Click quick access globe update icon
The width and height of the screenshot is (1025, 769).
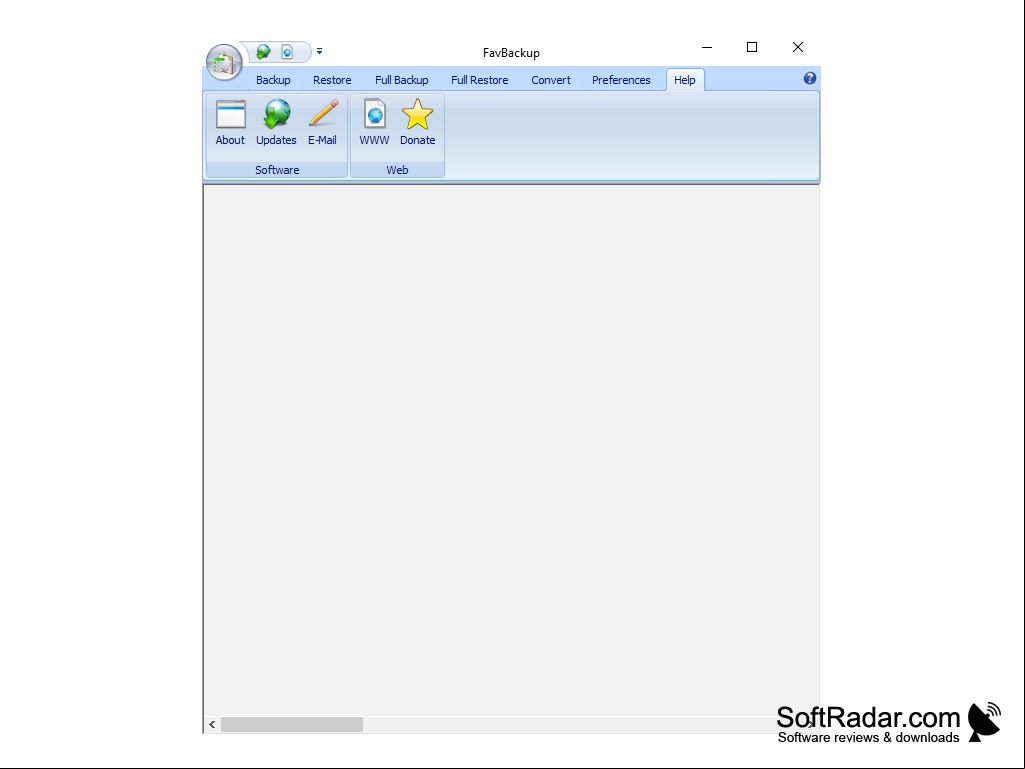coord(263,52)
